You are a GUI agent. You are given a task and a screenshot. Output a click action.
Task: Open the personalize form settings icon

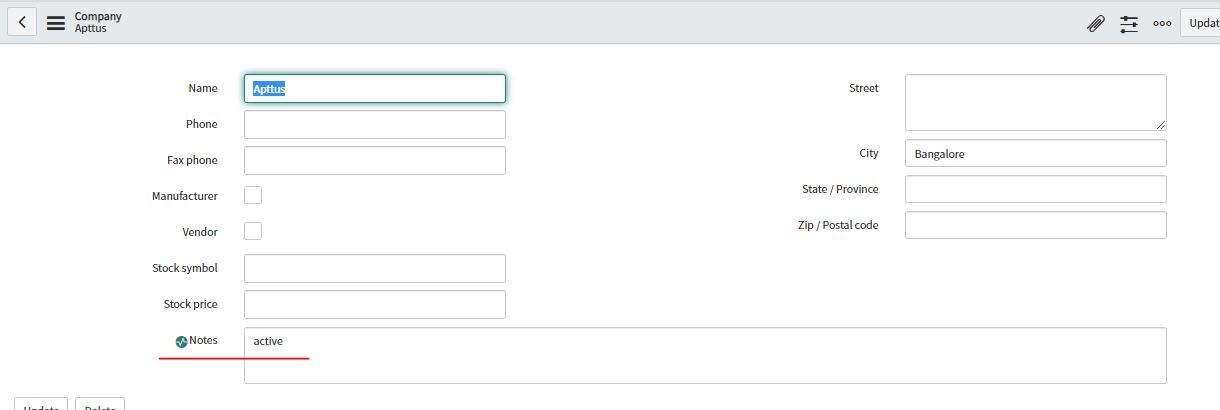[x=1129, y=23]
